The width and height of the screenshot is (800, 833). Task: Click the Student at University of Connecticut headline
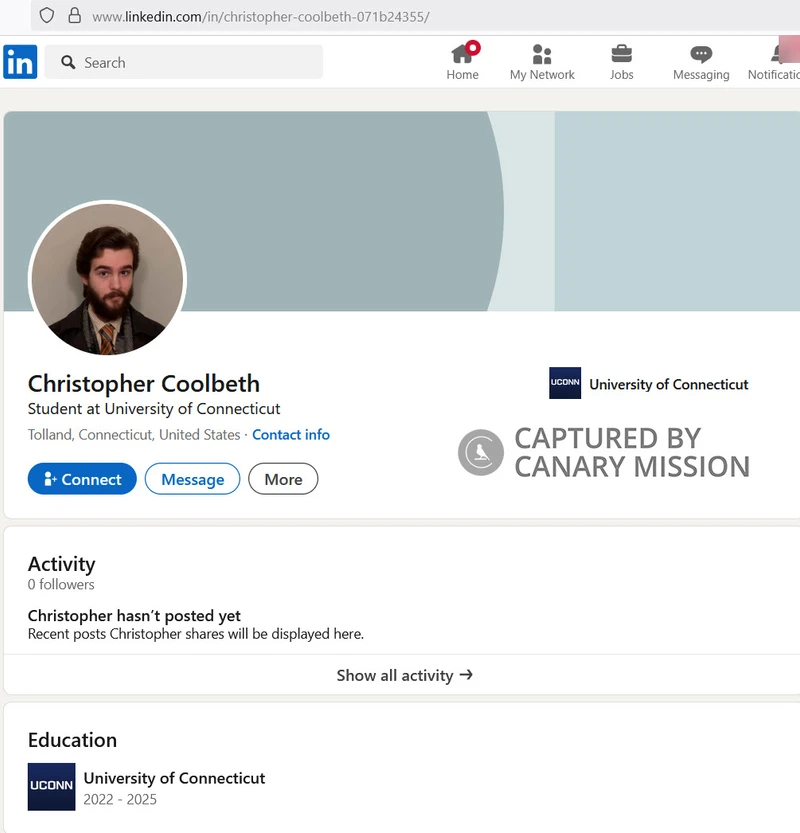(154, 409)
